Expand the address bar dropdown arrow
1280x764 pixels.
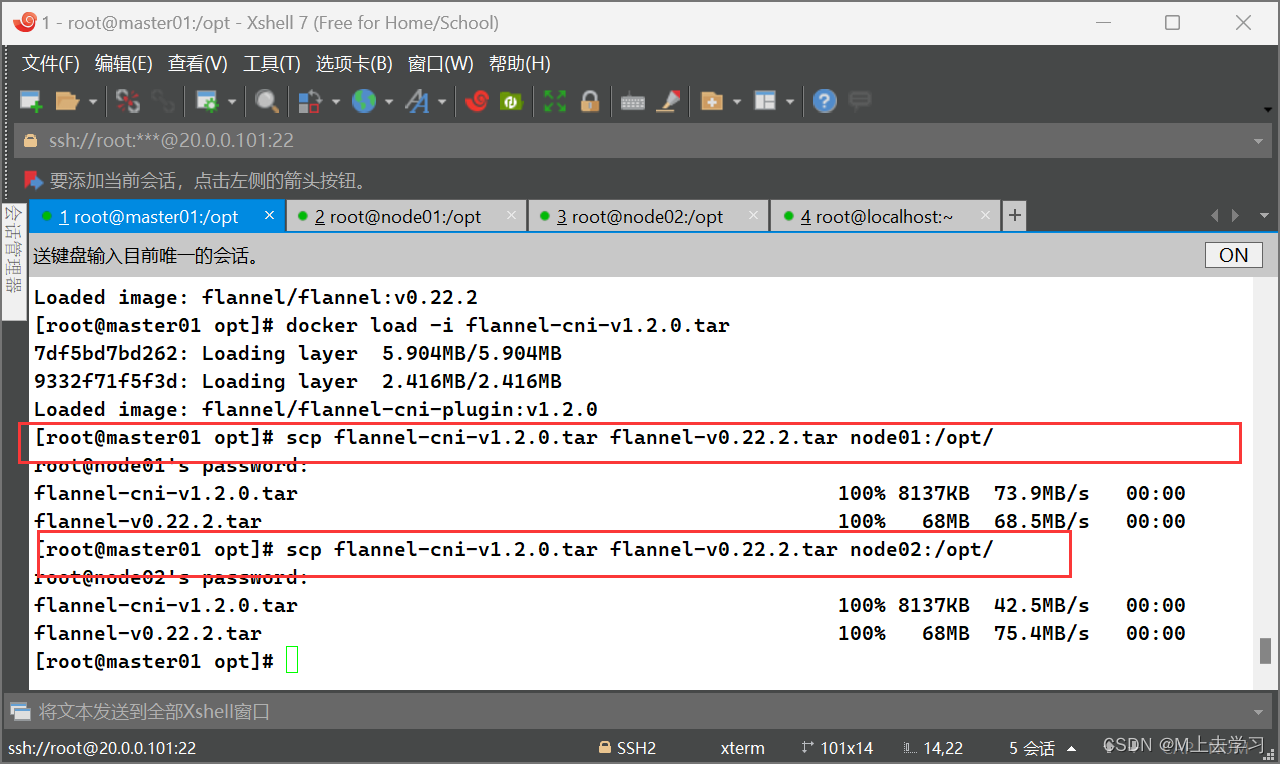(x=1258, y=142)
